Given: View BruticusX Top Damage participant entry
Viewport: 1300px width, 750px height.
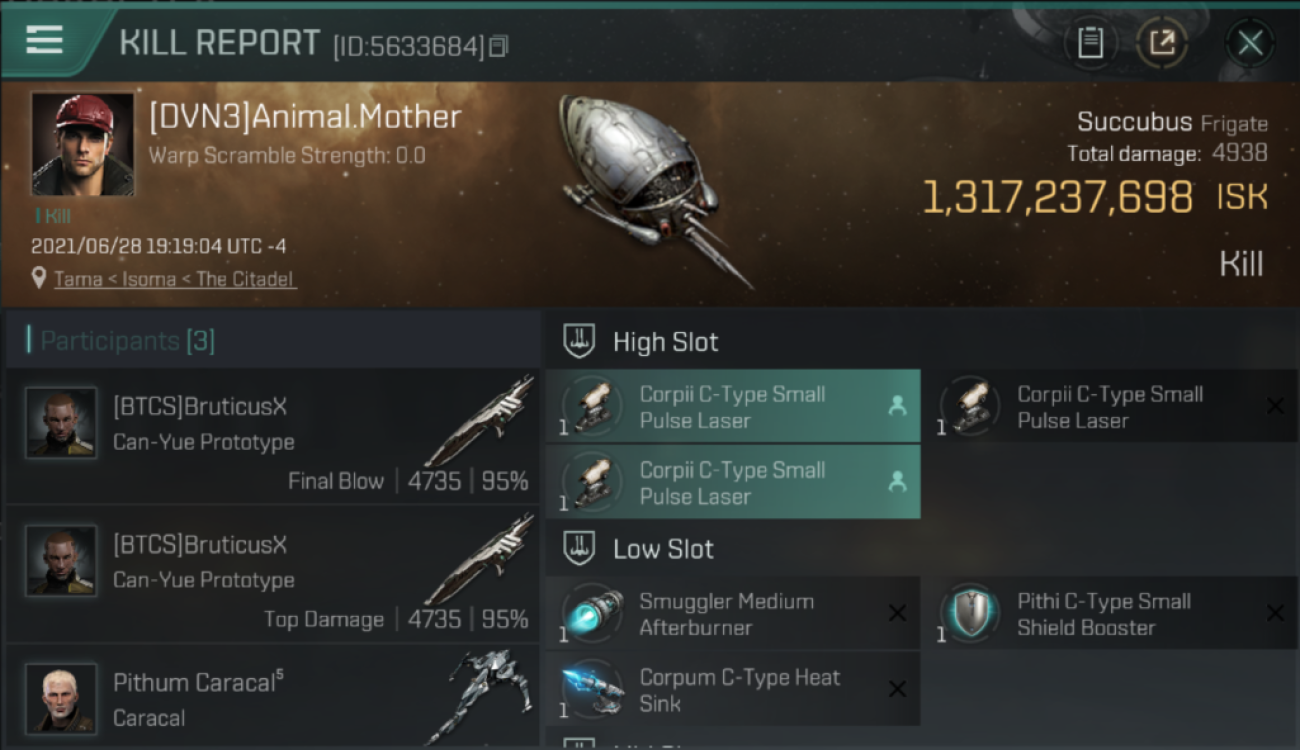Looking at the screenshot, I should click(x=272, y=574).
